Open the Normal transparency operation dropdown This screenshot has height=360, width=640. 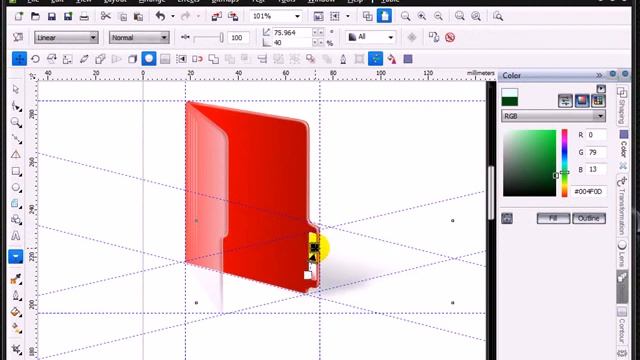point(164,38)
